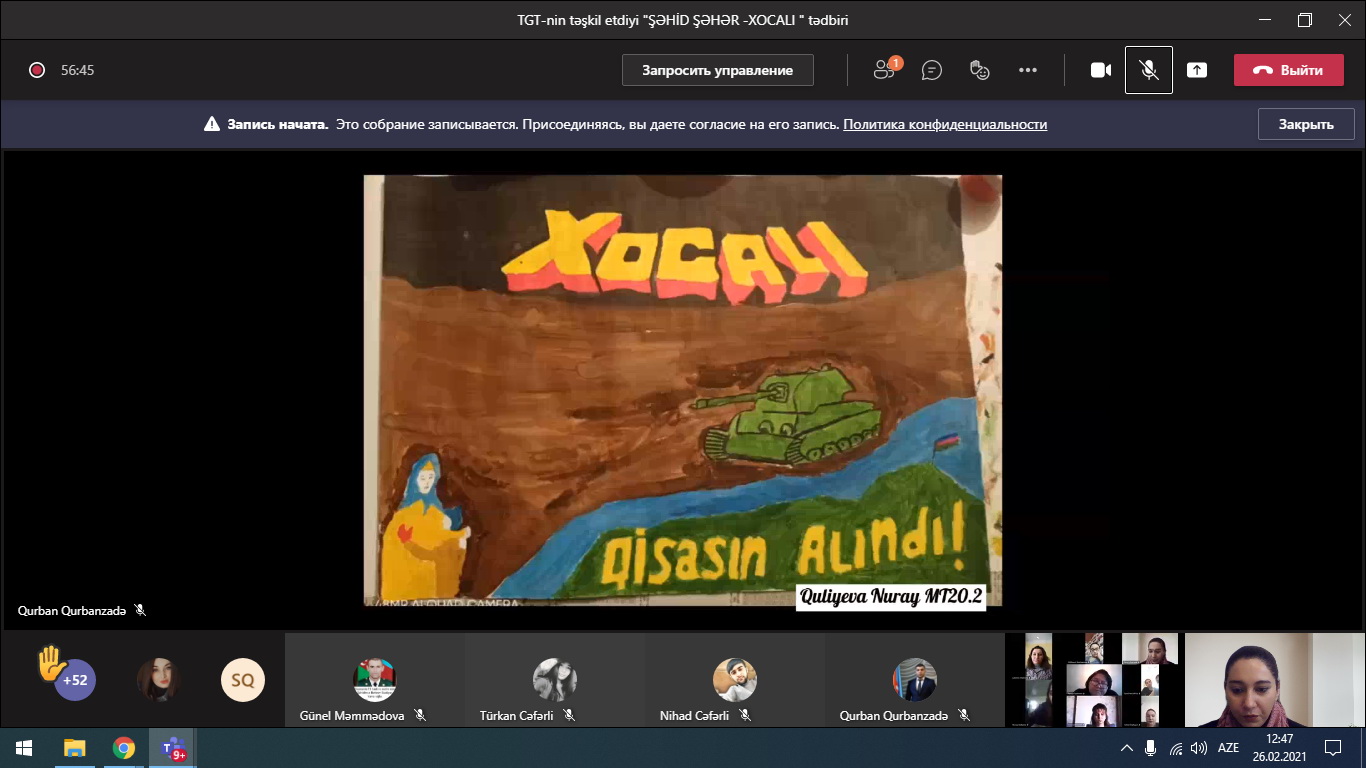Open the taskbar volume control
The height and width of the screenshot is (768, 1366).
click(1199, 748)
